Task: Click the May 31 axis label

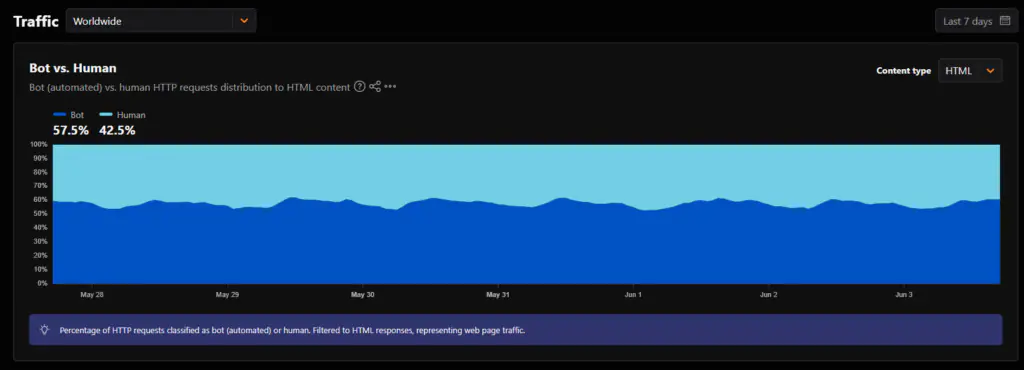Action: tap(498, 295)
